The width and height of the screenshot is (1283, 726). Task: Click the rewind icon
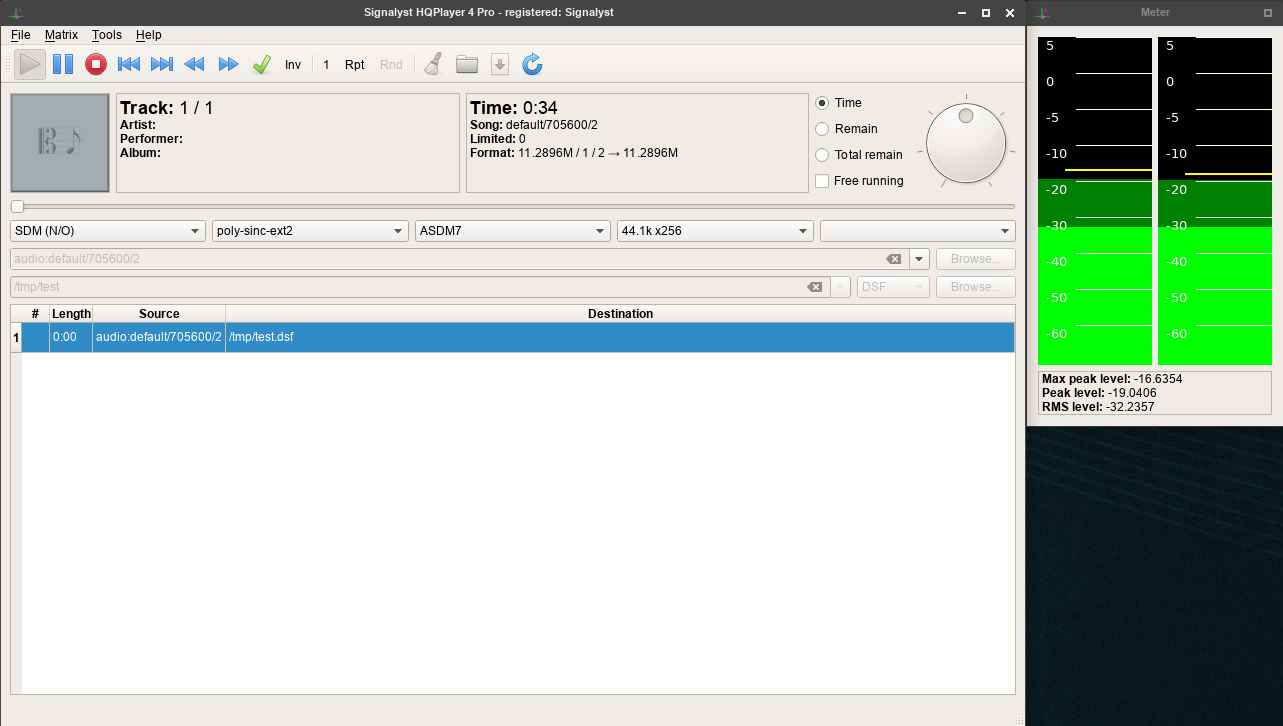pos(195,65)
